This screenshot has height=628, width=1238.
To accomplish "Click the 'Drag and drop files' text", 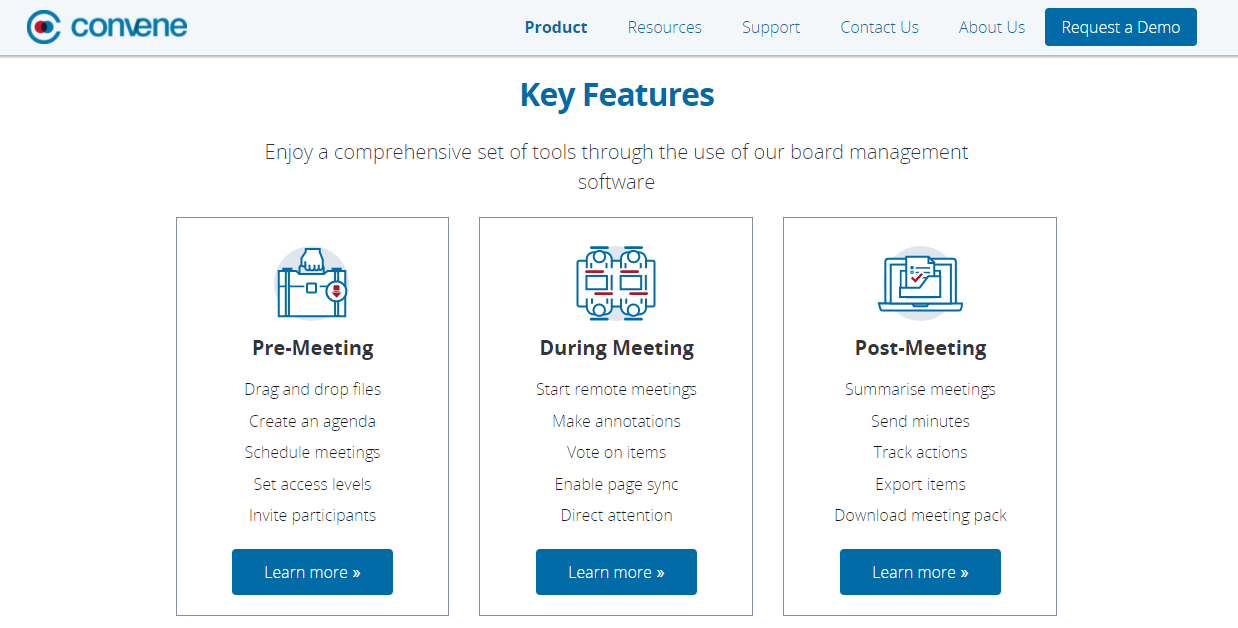I will (x=313, y=389).
